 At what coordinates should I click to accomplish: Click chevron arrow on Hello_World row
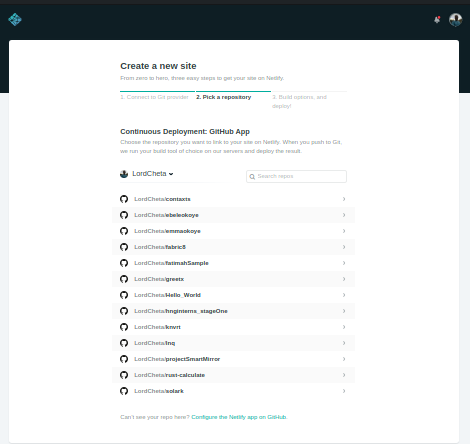point(344,295)
